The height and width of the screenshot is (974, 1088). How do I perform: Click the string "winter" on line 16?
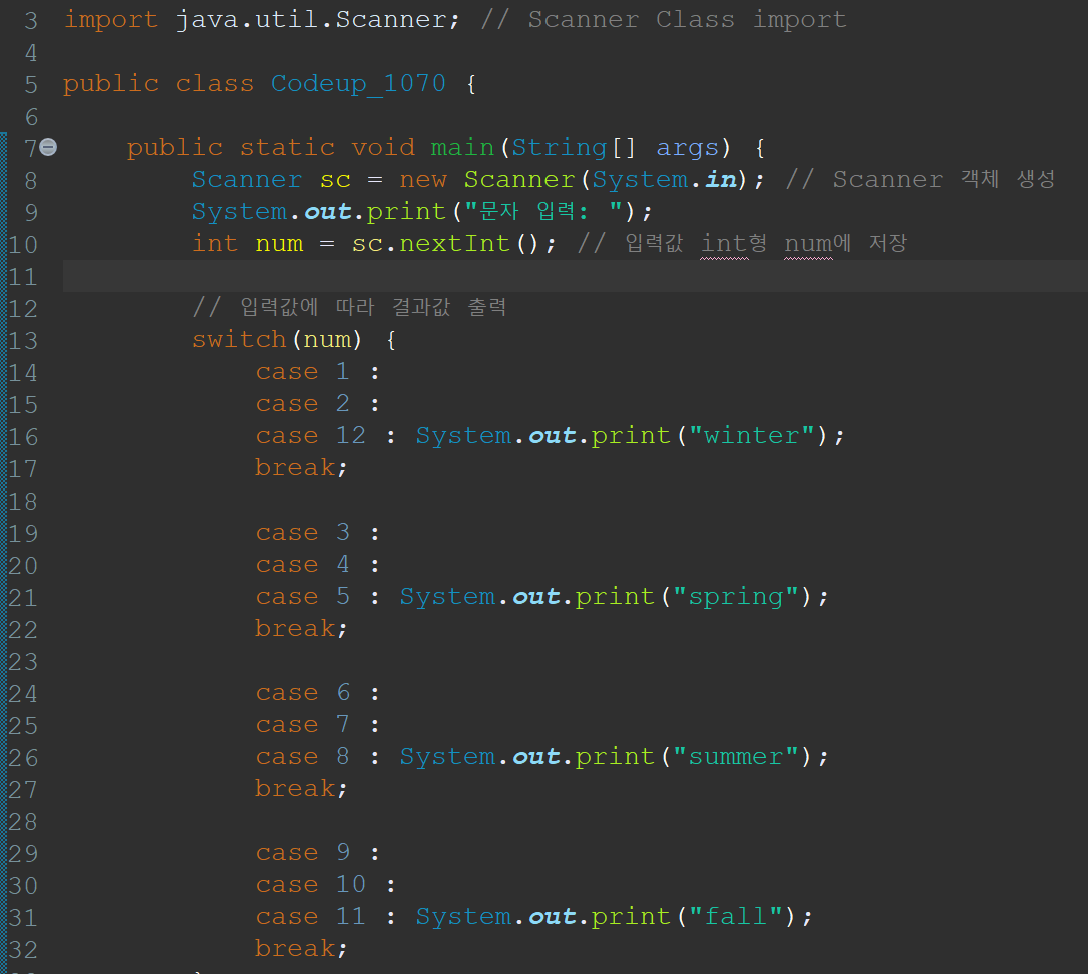(x=752, y=435)
